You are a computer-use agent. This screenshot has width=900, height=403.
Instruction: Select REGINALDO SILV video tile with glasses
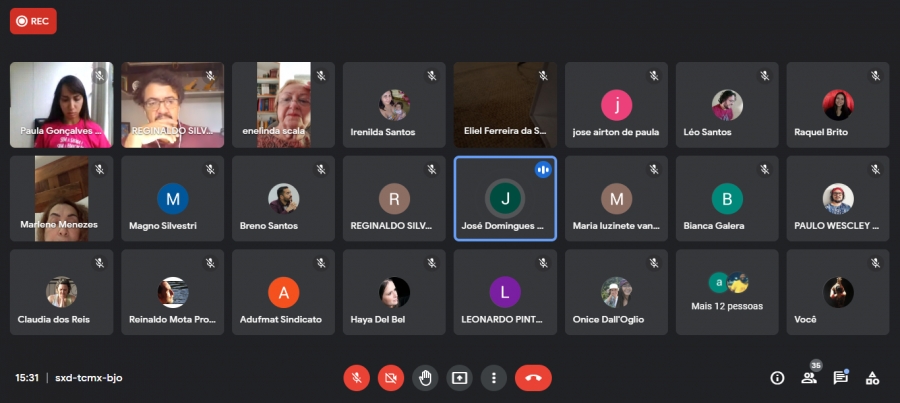click(172, 105)
